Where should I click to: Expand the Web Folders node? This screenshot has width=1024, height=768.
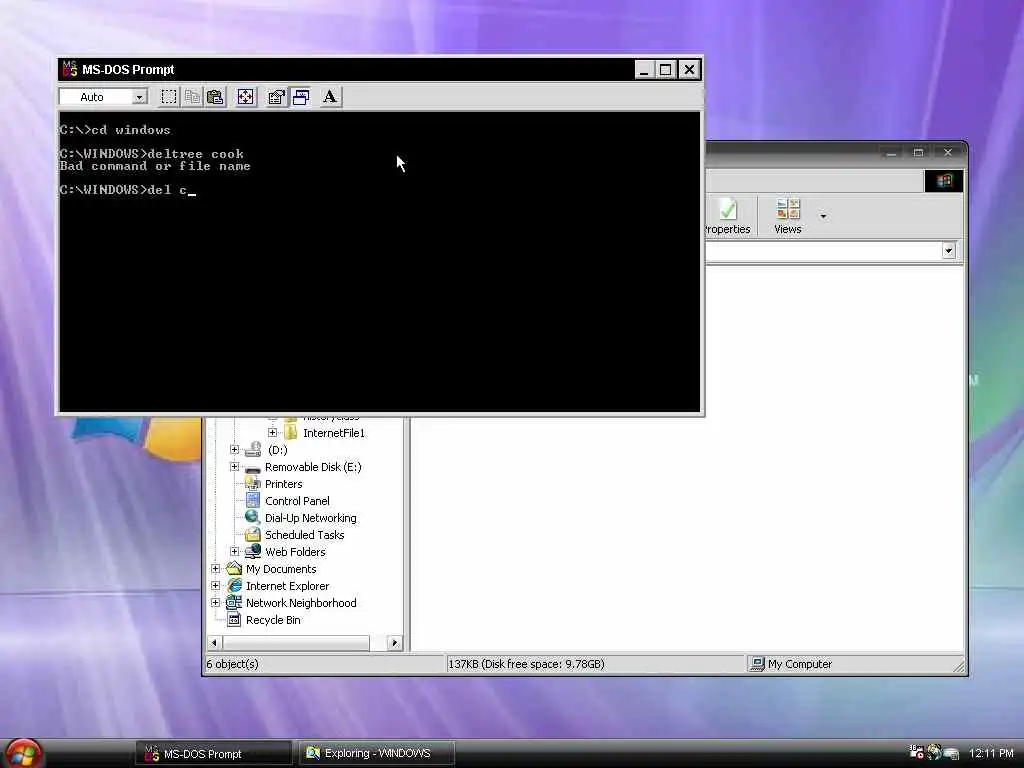[x=234, y=551]
